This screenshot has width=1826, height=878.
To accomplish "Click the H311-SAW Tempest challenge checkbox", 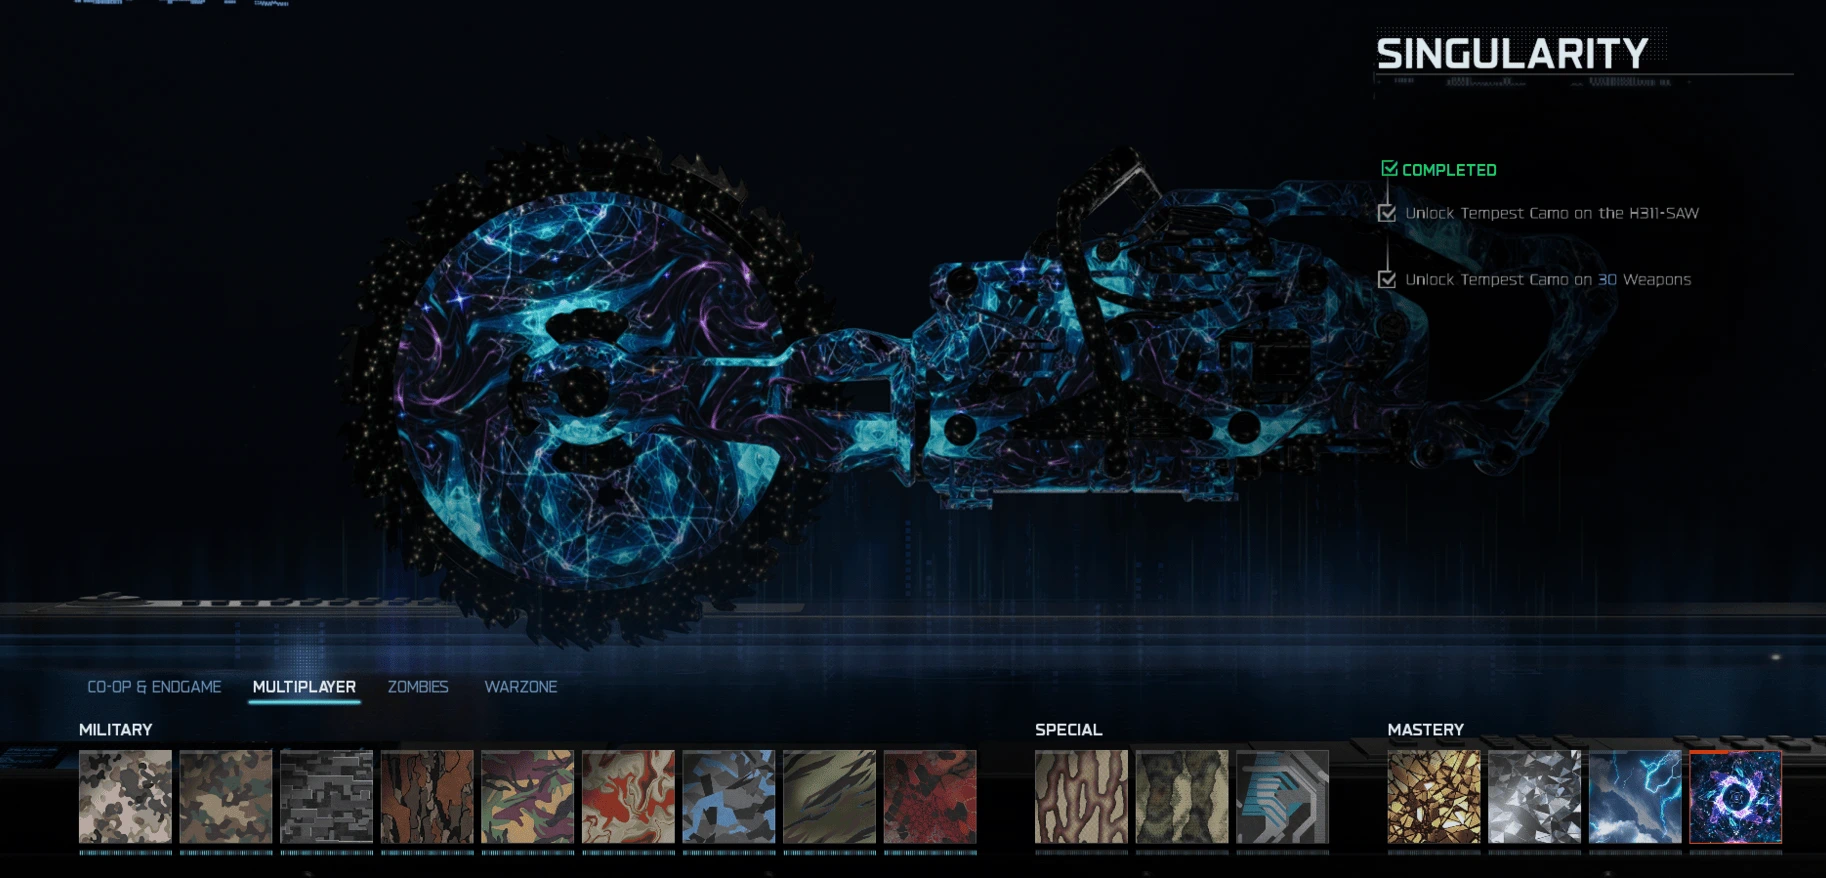I will click(x=1387, y=212).
